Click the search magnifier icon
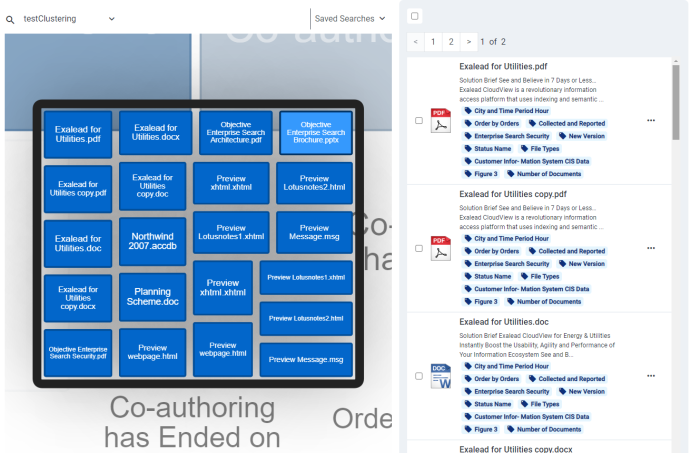The width and height of the screenshot is (691, 453). click(x=10, y=19)
